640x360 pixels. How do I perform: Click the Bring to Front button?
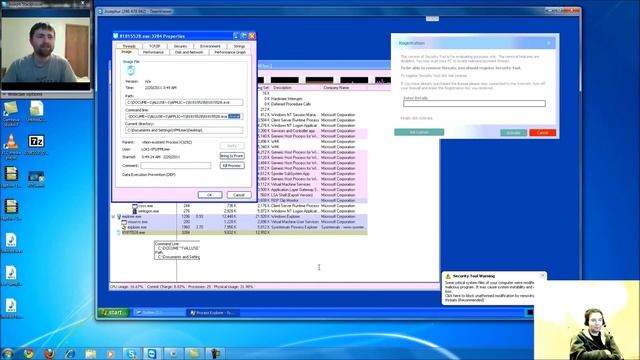(232, 156)
